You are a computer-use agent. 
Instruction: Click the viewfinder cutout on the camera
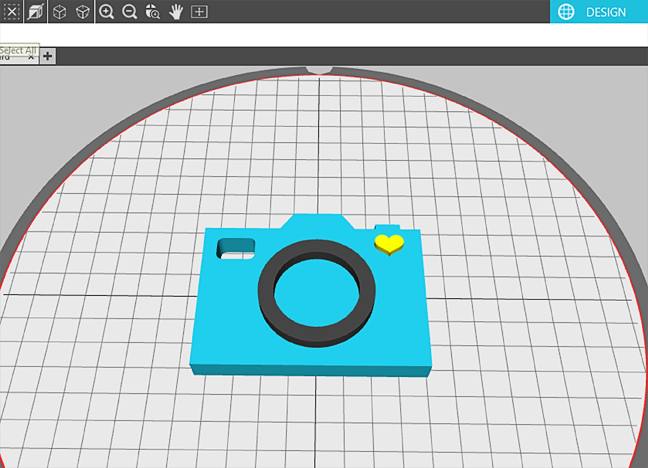pos(236,248)
